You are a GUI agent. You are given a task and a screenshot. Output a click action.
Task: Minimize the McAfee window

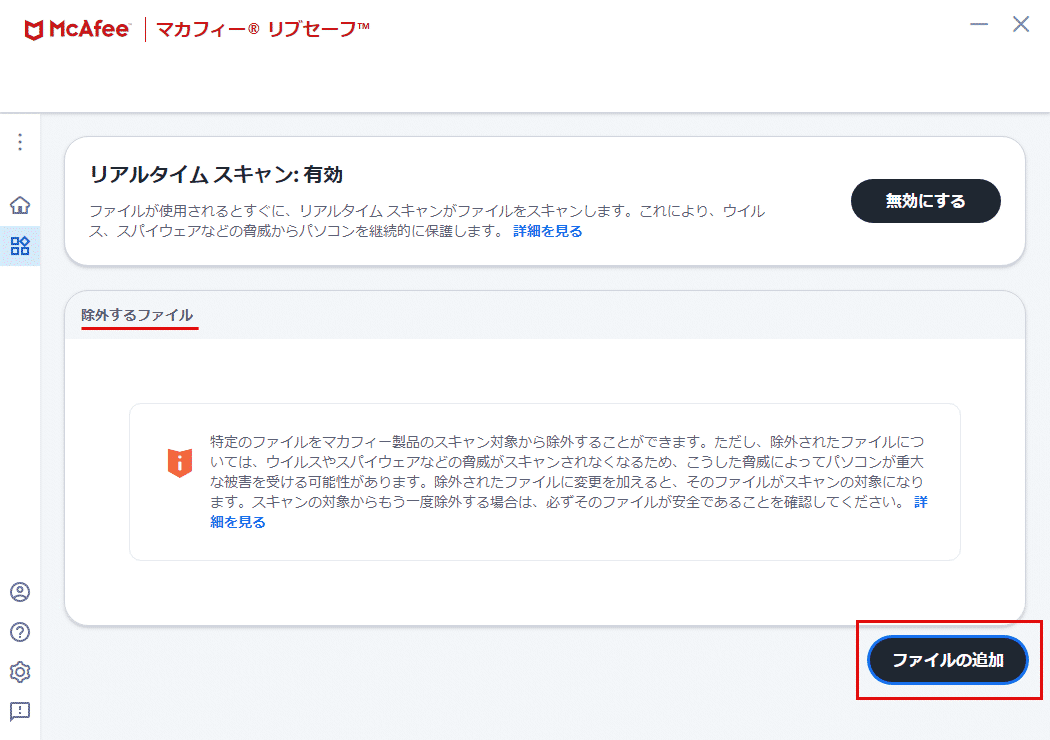[x=979, y=24]
